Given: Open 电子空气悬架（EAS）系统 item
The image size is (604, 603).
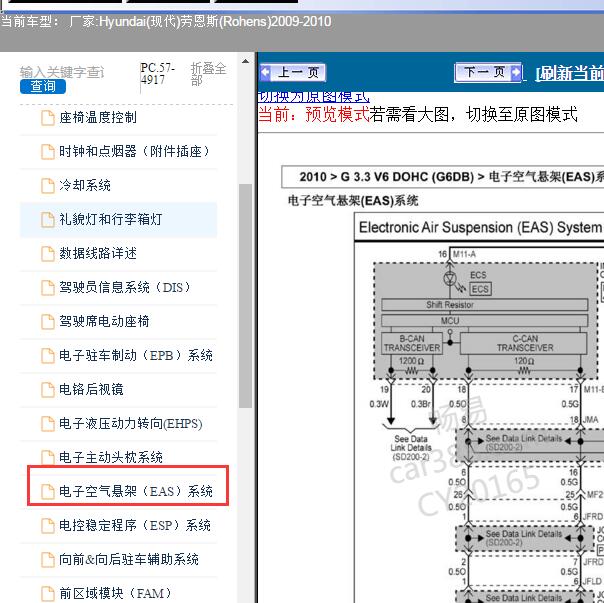Looking at the screenshot, I should coord(135,492).
